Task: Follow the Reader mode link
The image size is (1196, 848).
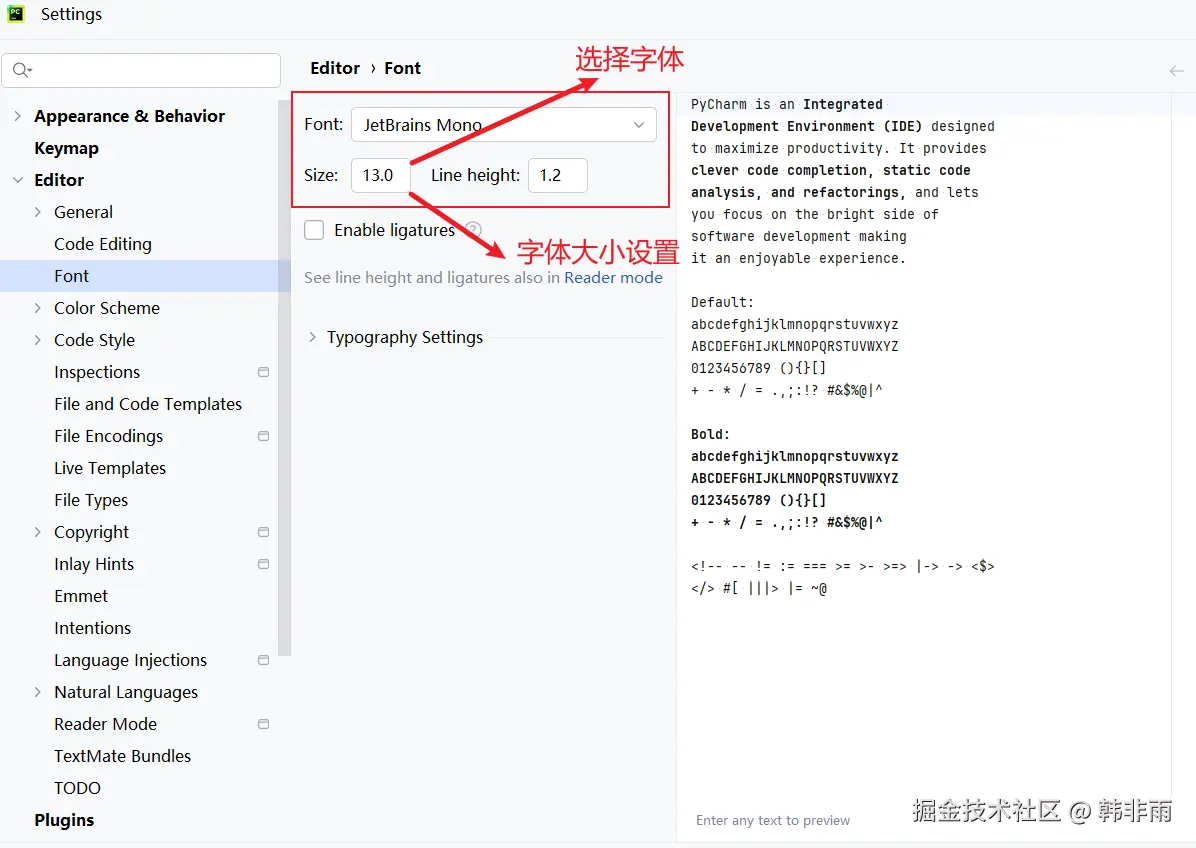Action: coord(613,278)
